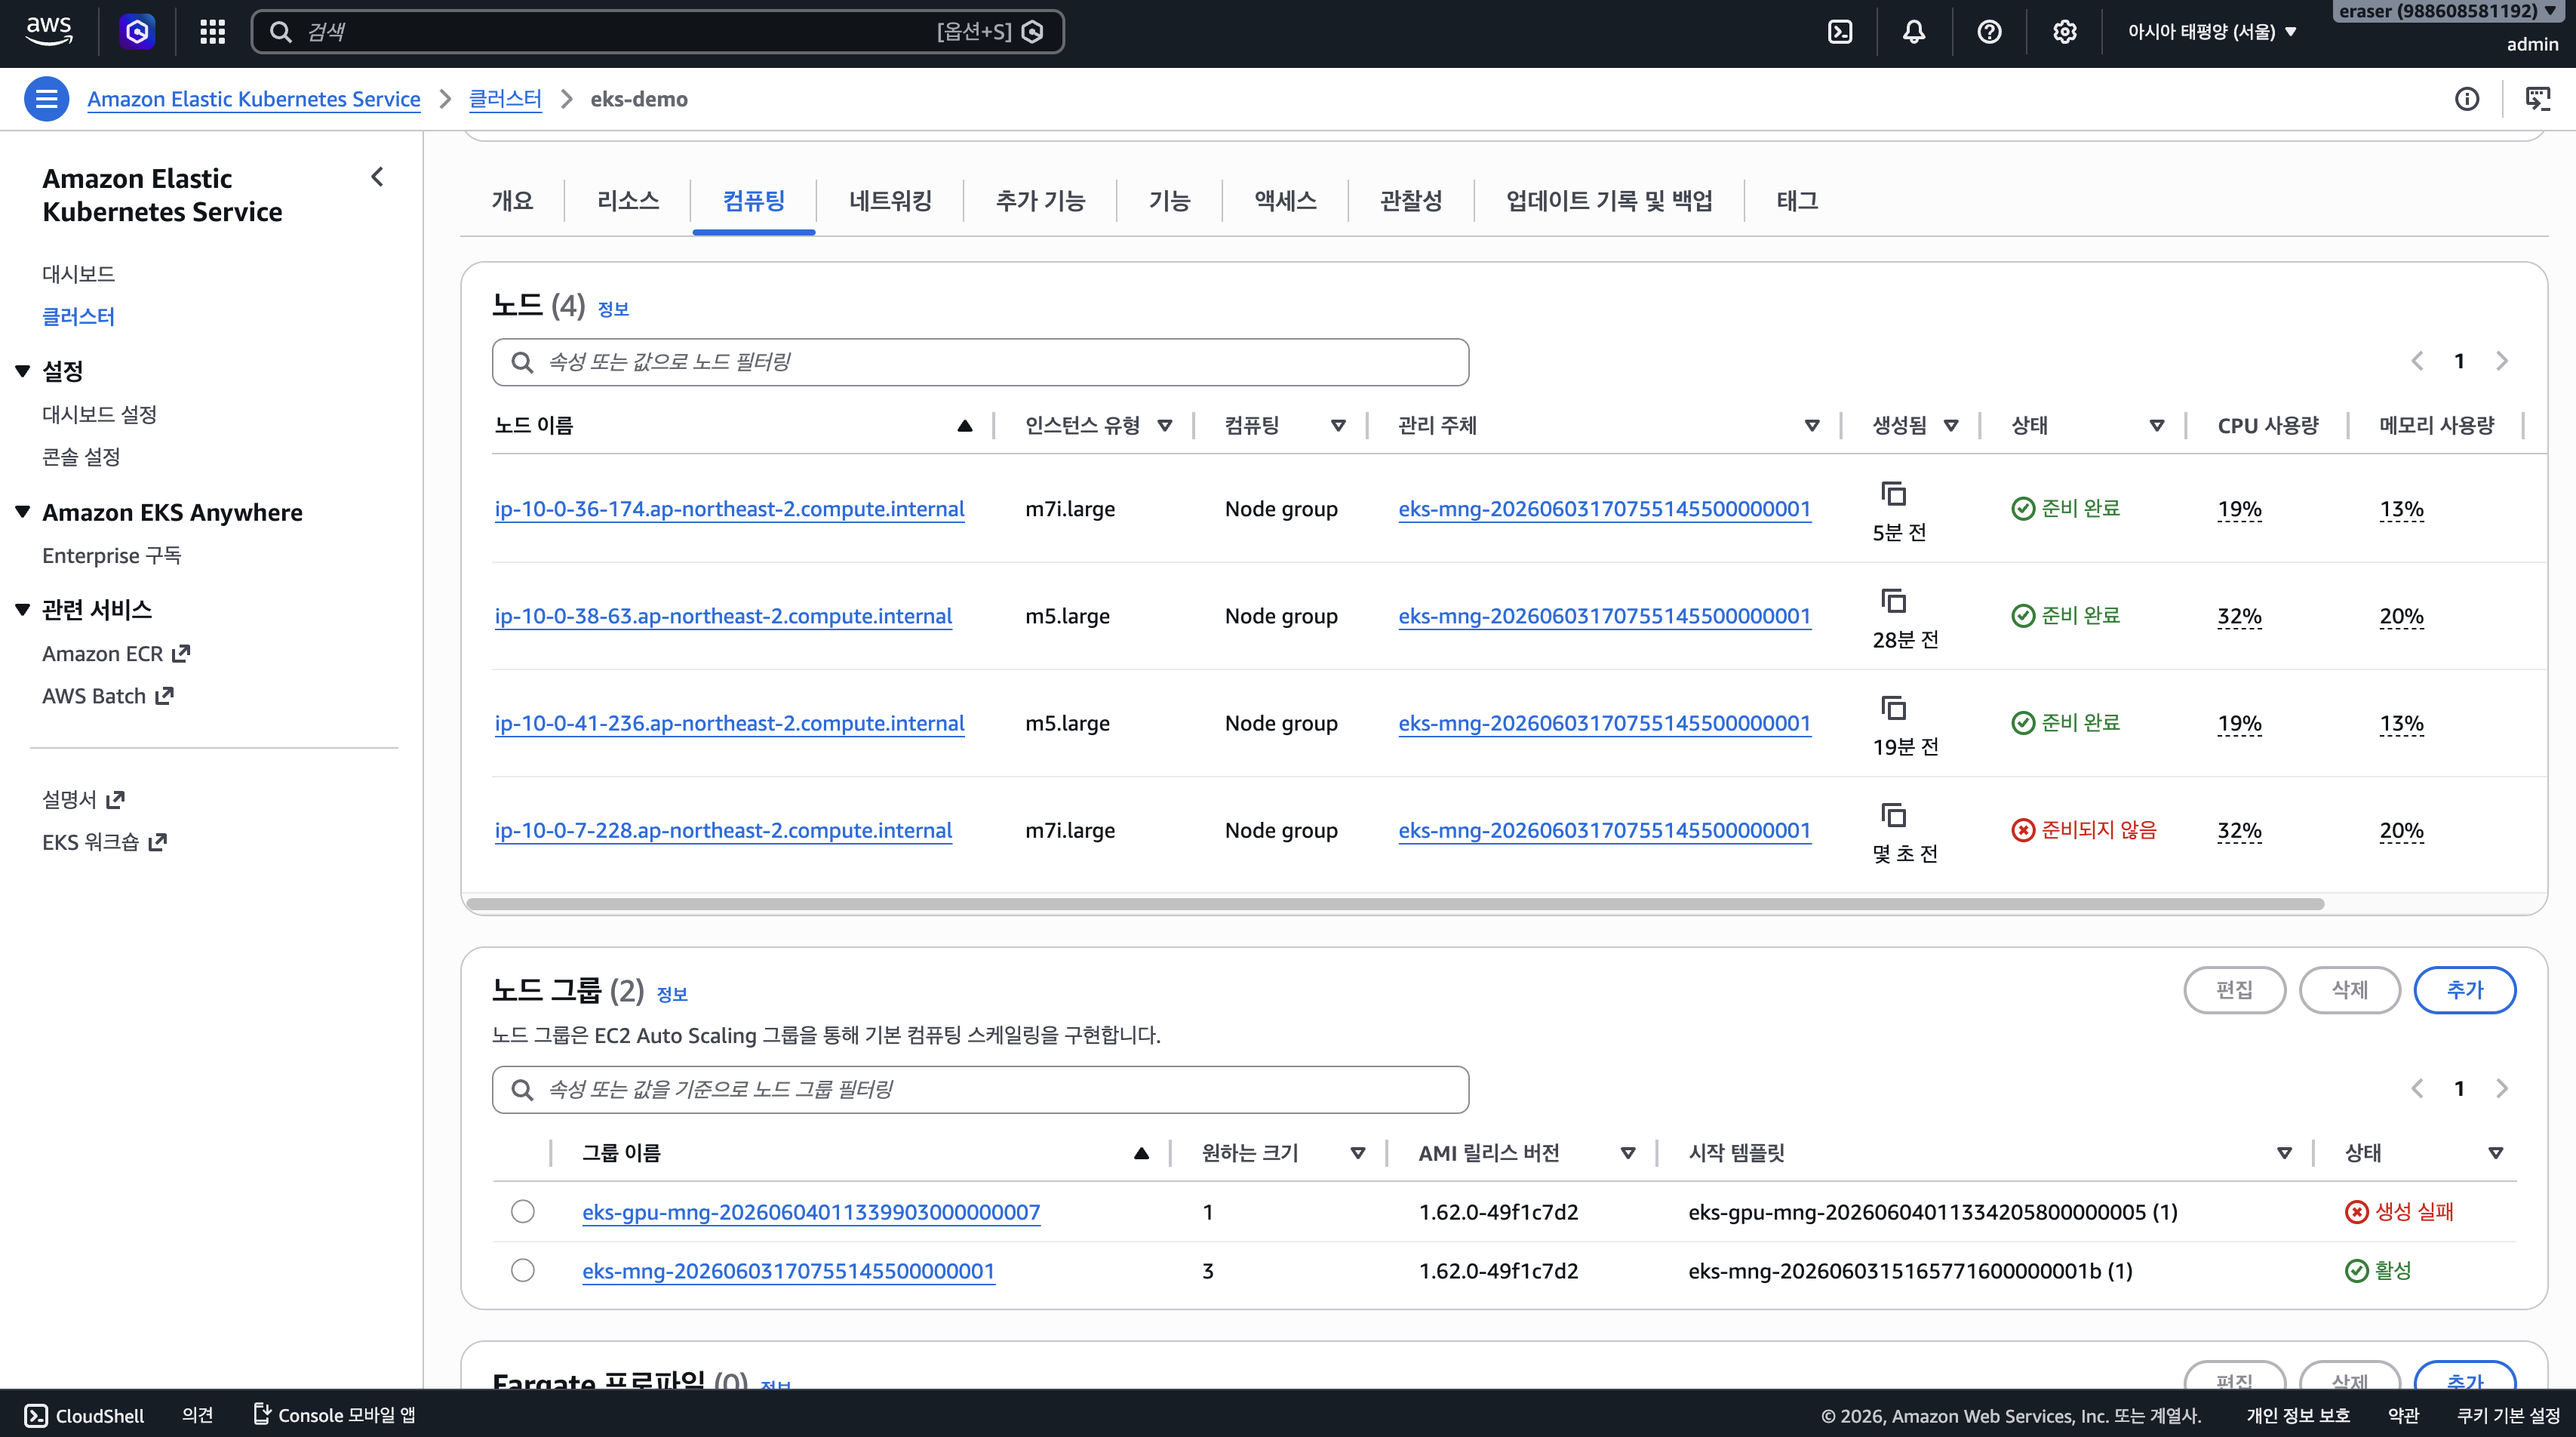Copy creation time for ip-10-0-36-174 node

click(1894, 493)
